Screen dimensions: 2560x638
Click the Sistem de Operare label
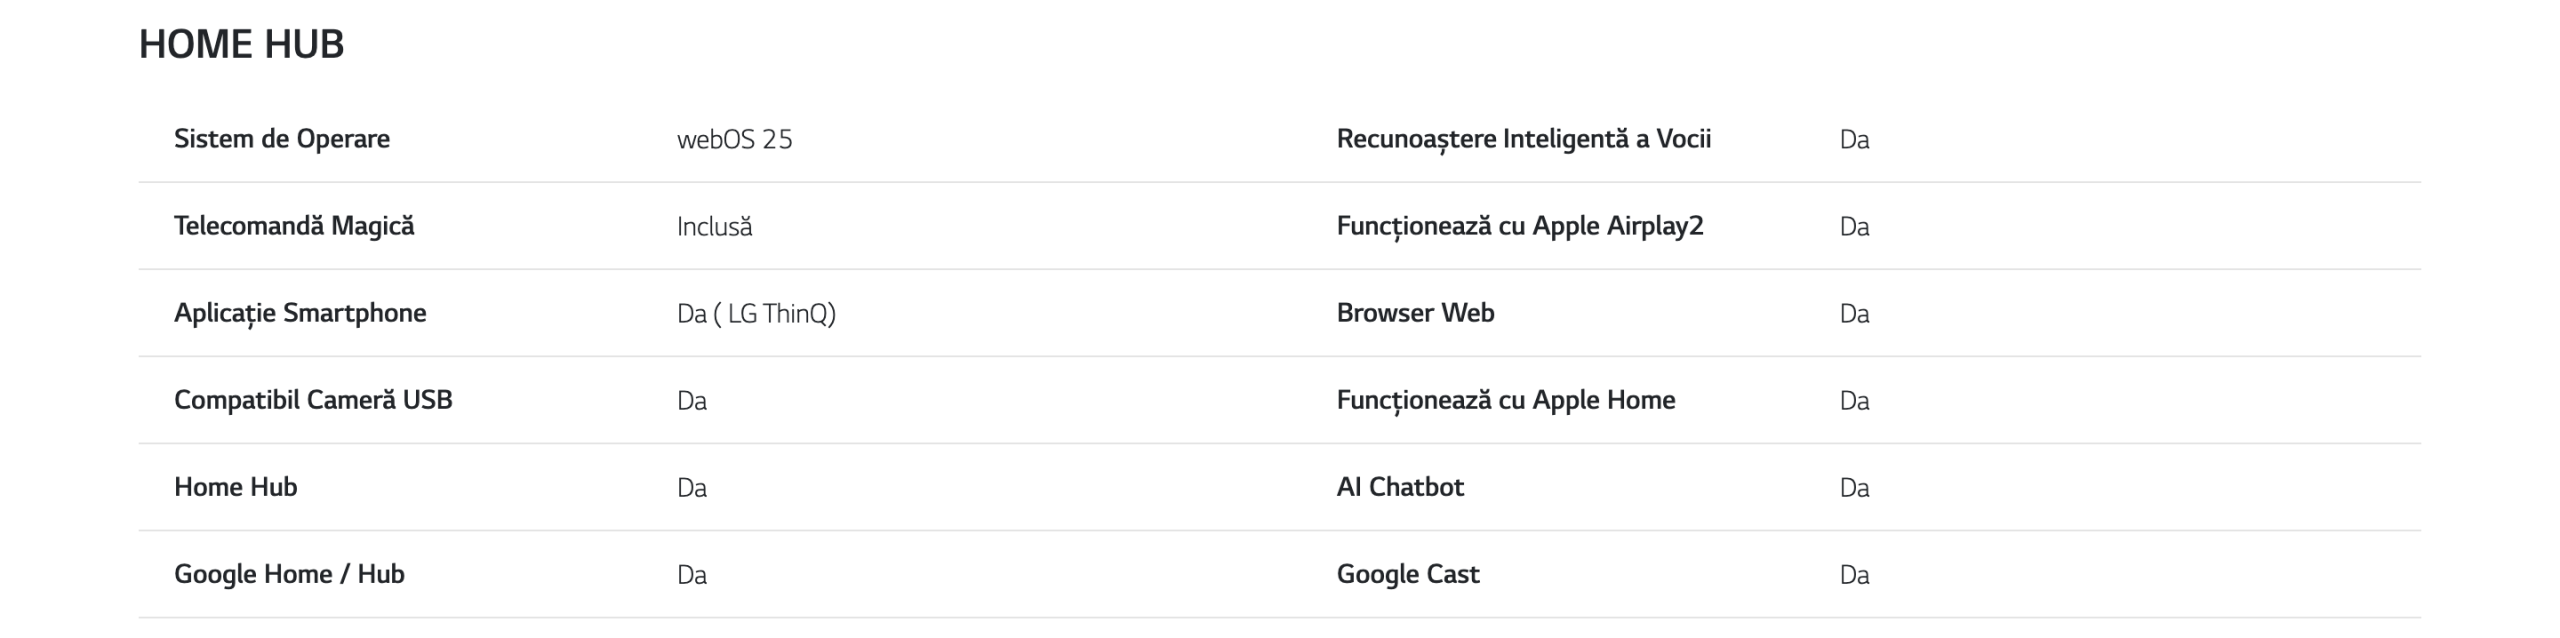(x=282, y=139)
